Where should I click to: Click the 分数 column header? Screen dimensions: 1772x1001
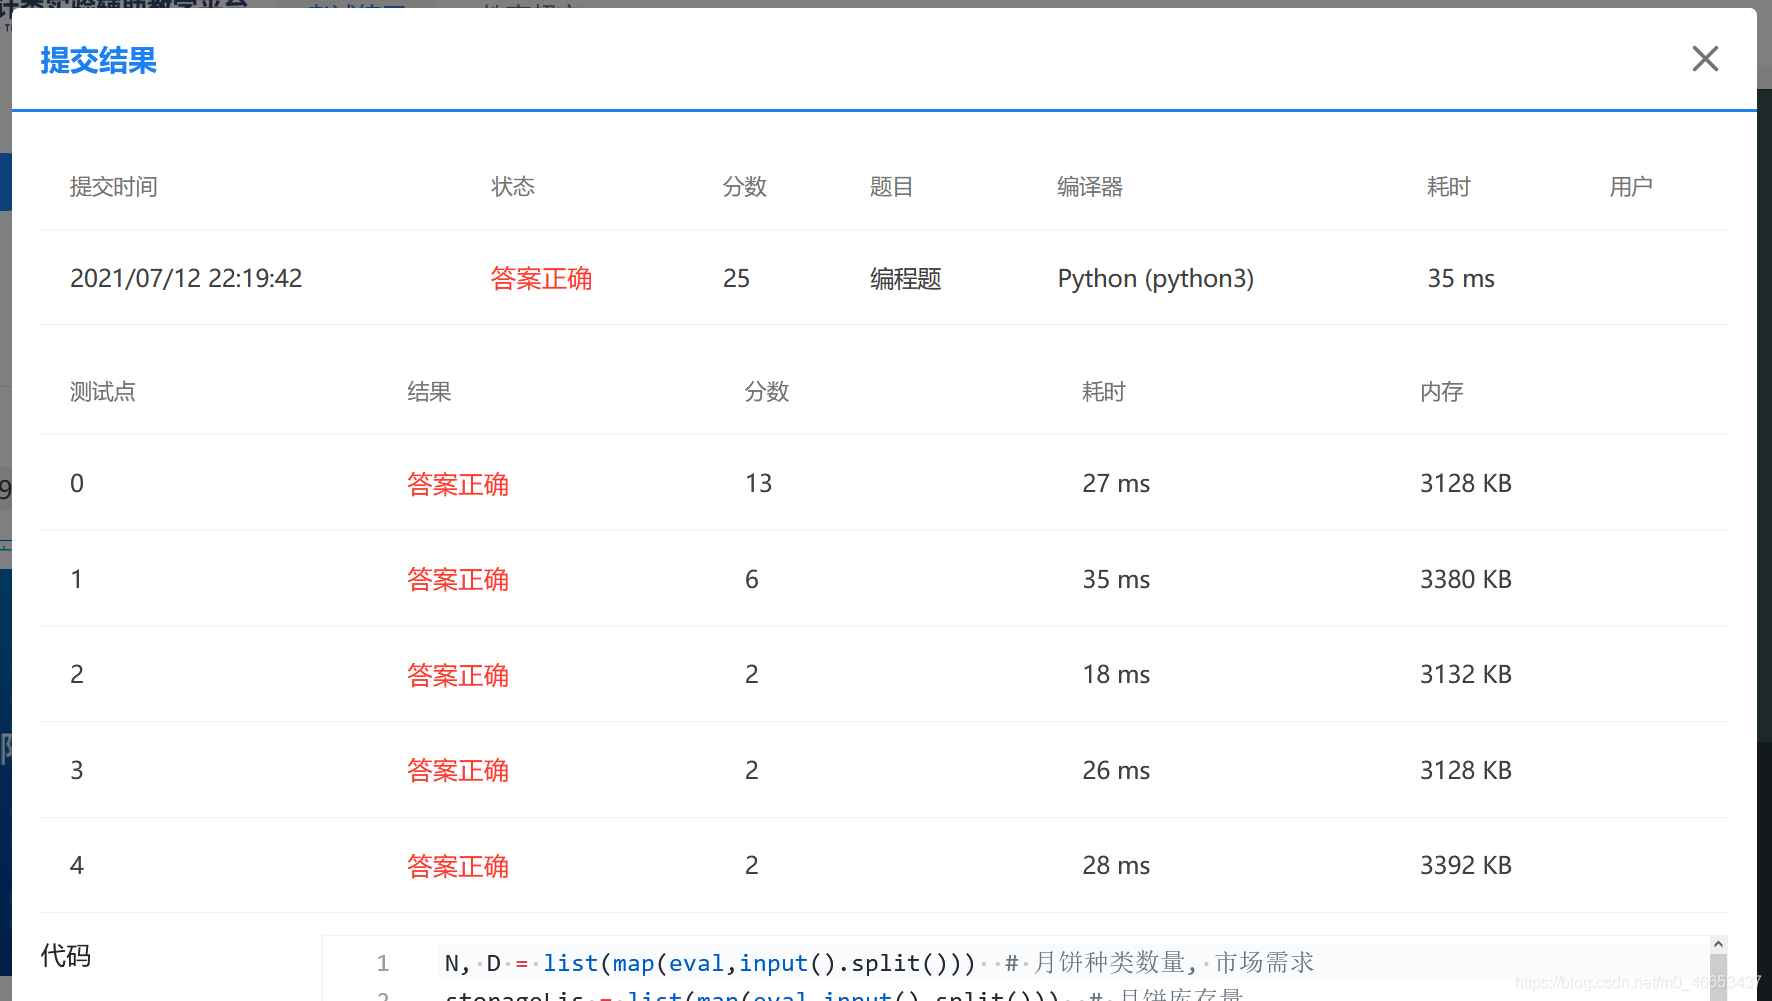point(744,187)
